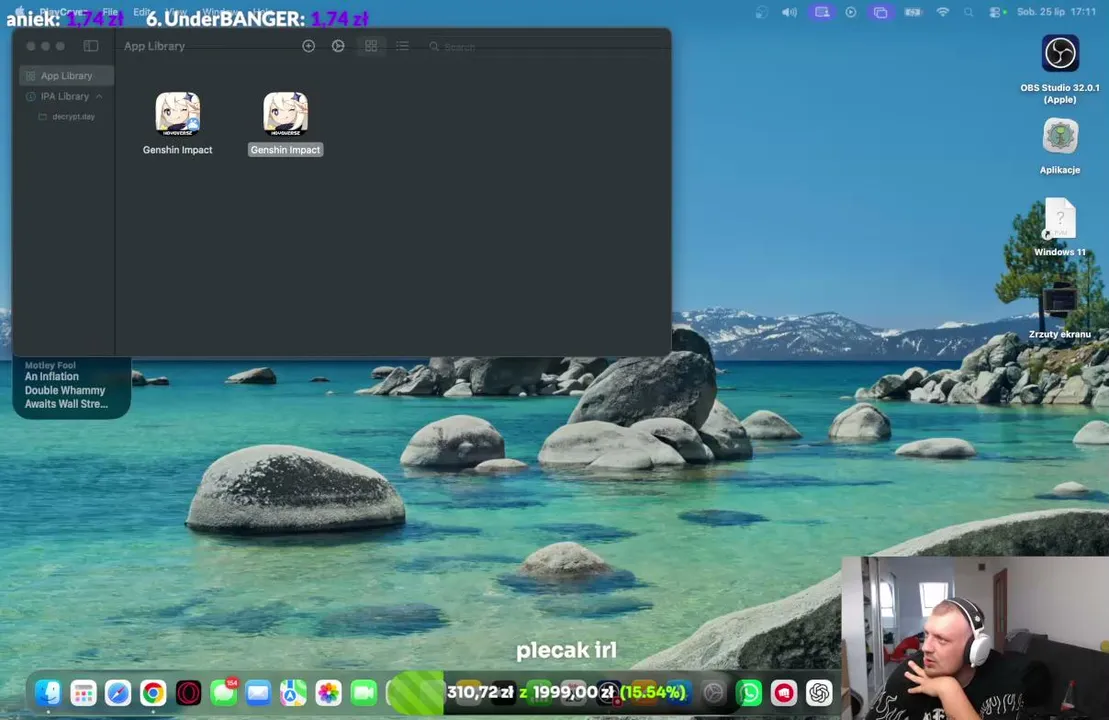The image size is (1109, 720).
Task: Click the screen sharing menu bar icon
Action: [x=821, y=12]
